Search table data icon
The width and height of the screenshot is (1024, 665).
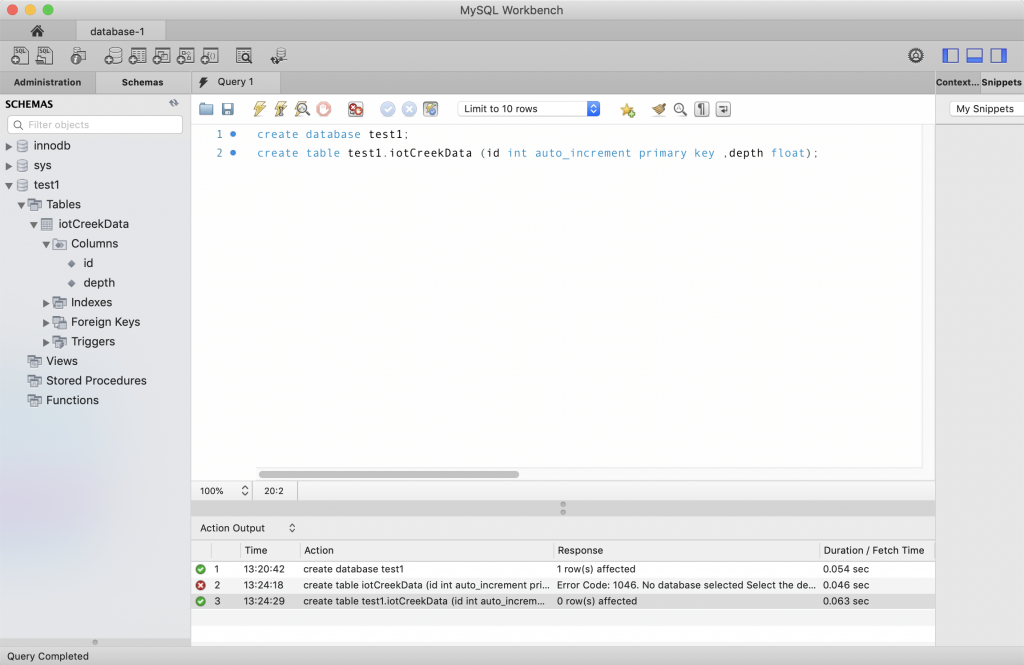[244, 56]
